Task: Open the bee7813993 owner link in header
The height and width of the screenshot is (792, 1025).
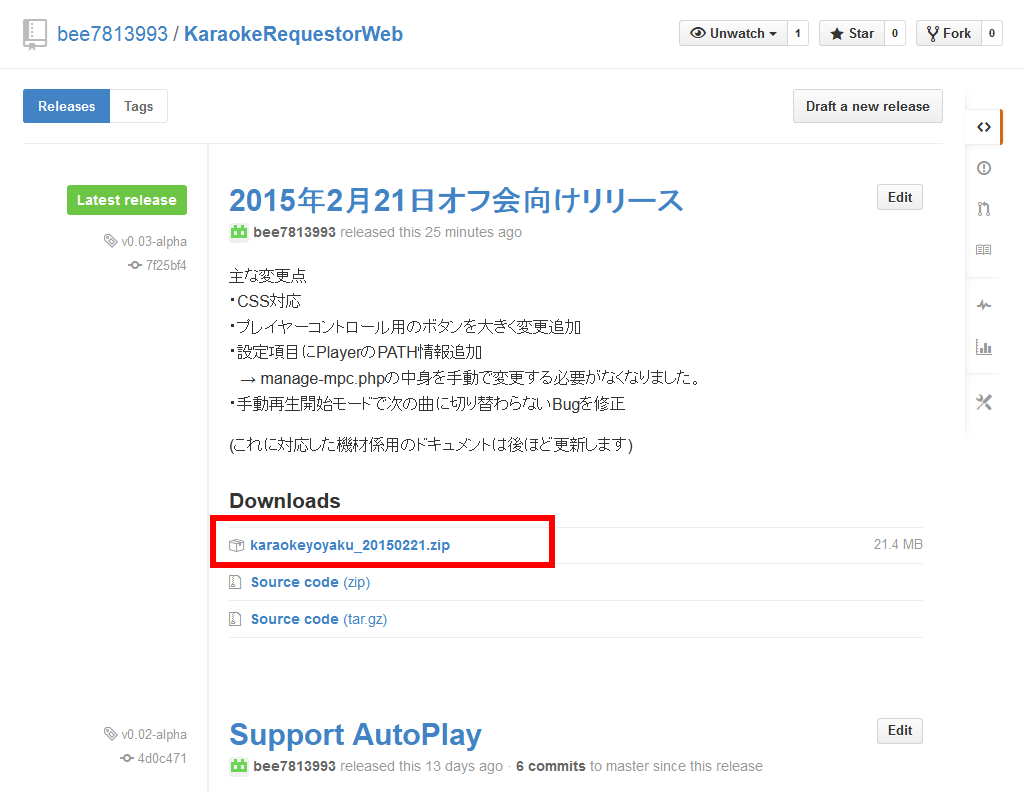Action: (112, 34)
